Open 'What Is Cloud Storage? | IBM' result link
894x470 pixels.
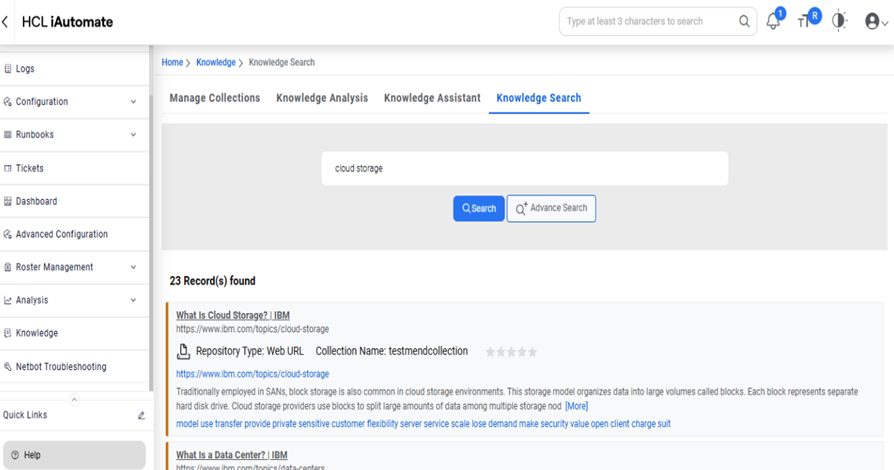233,315
